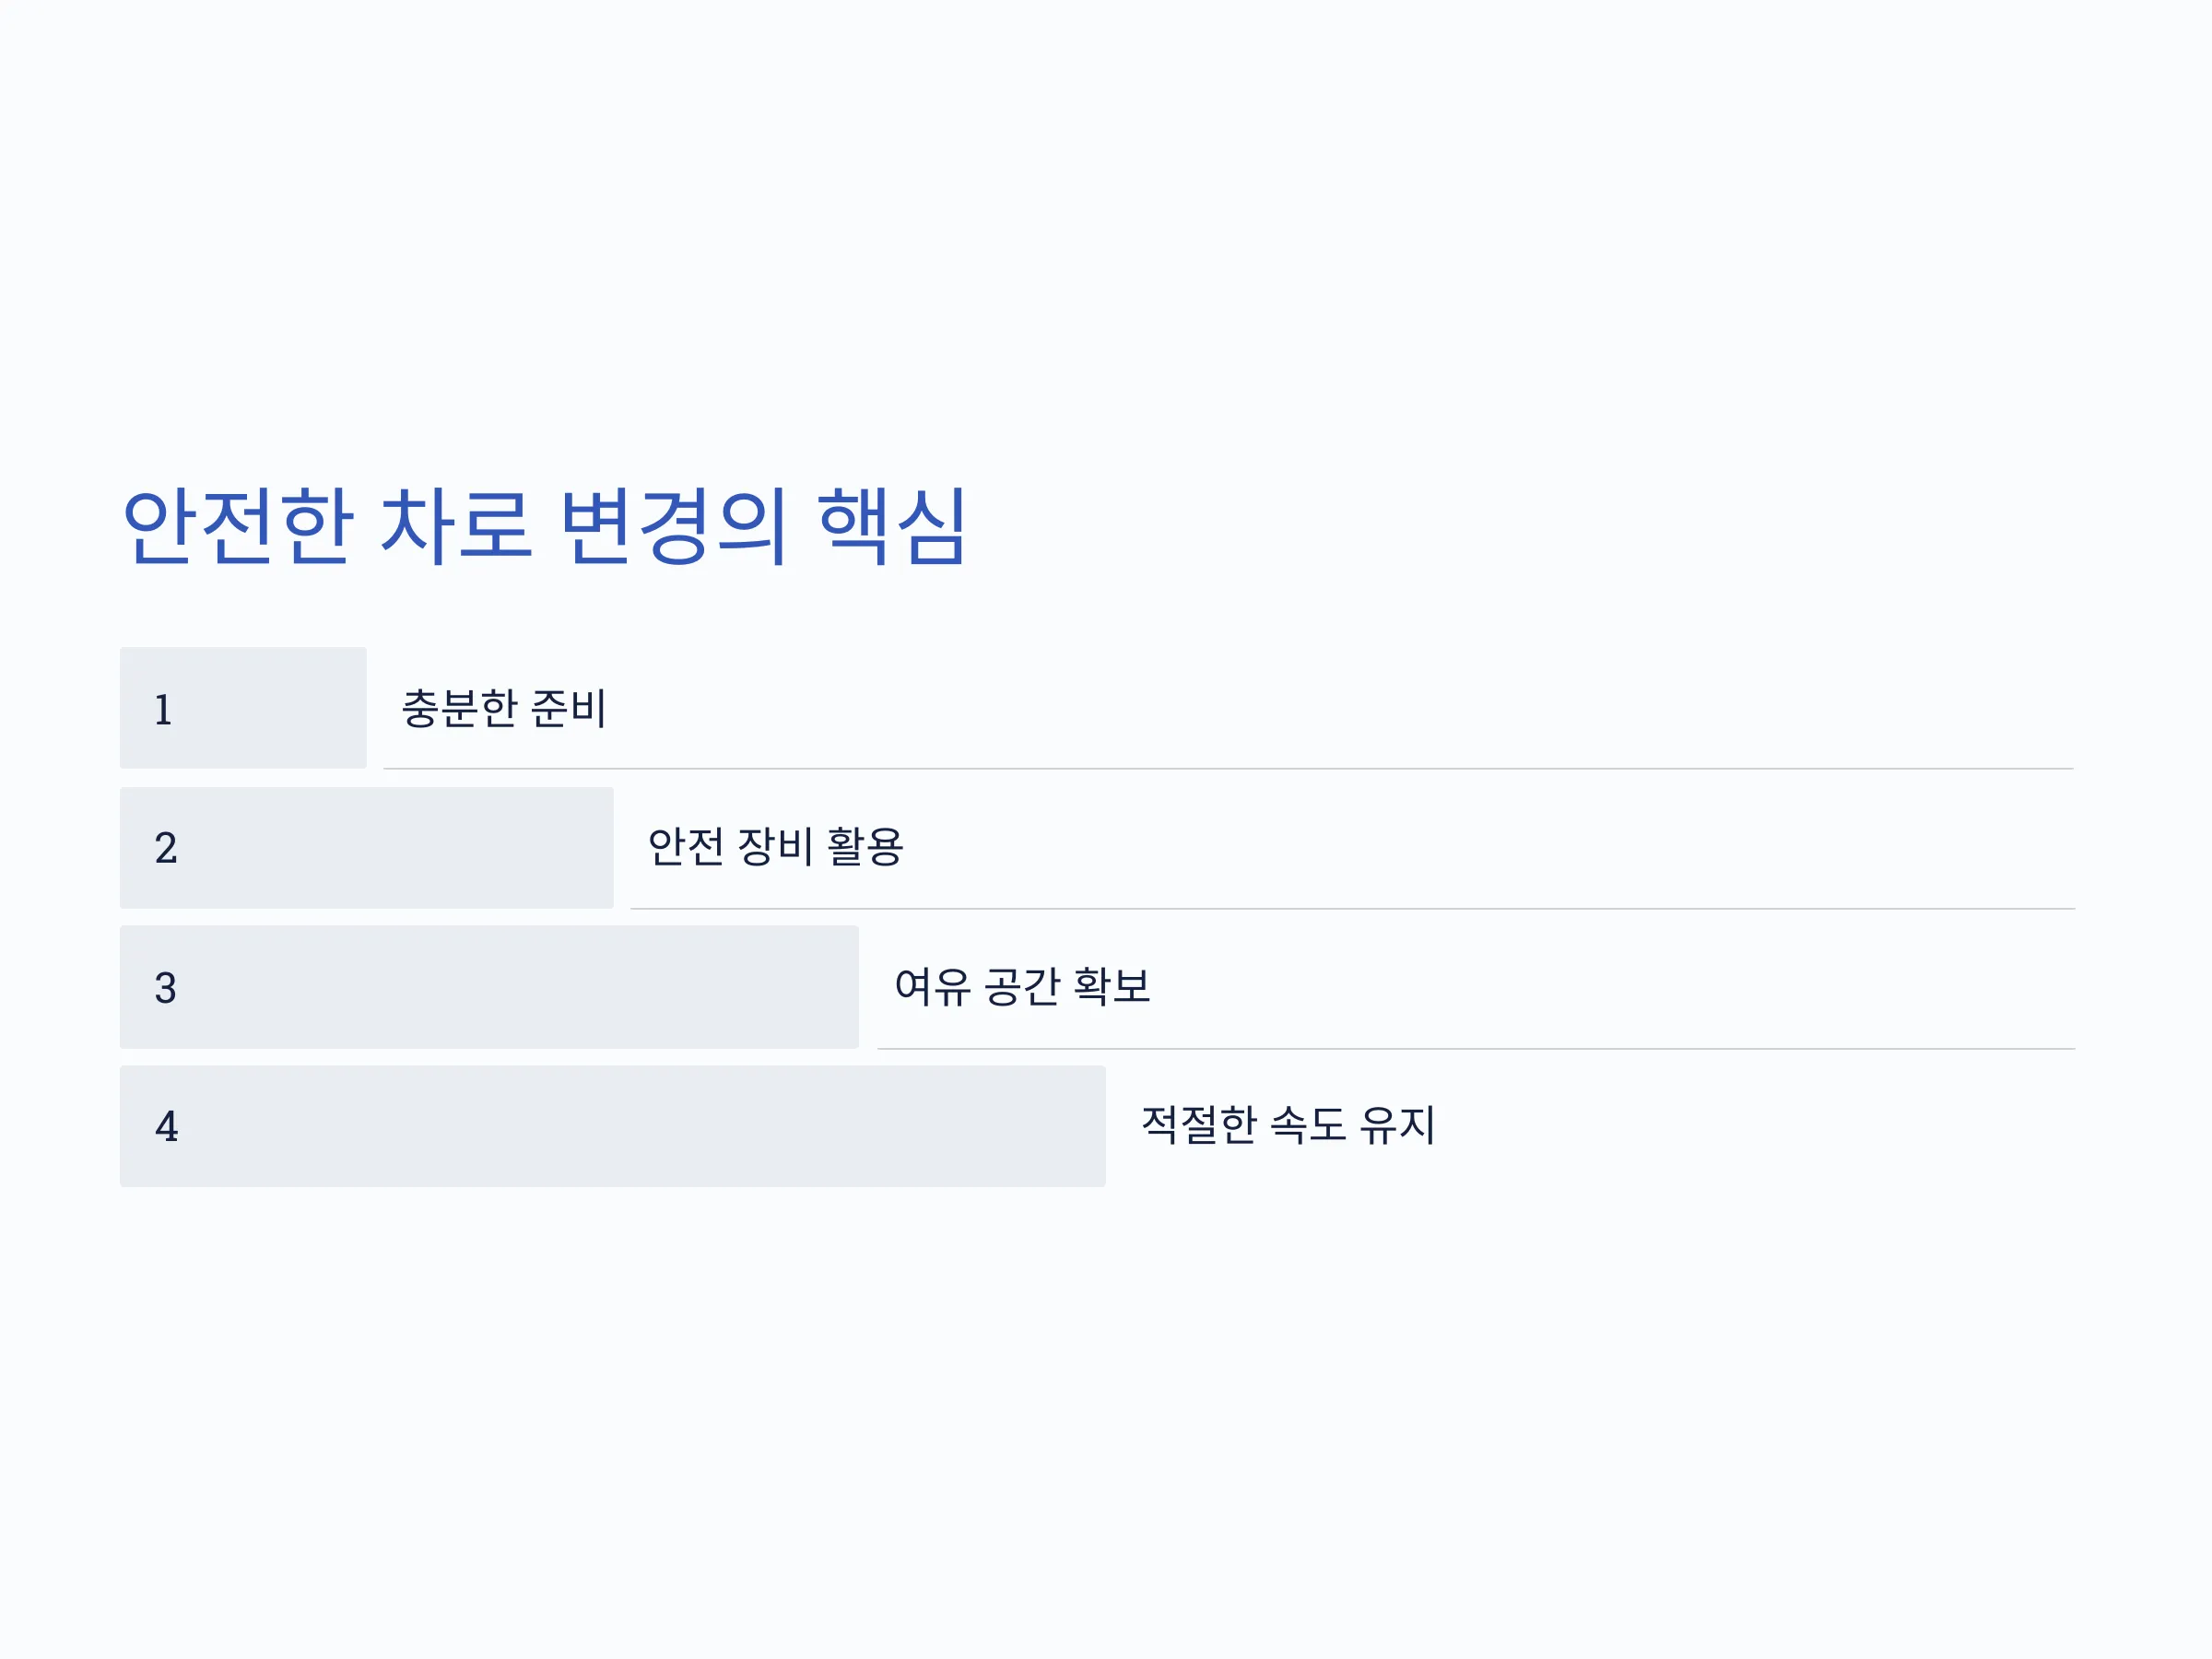Click the word 변경의 in the title
Screen dimensions: 2212x1659
673,527
